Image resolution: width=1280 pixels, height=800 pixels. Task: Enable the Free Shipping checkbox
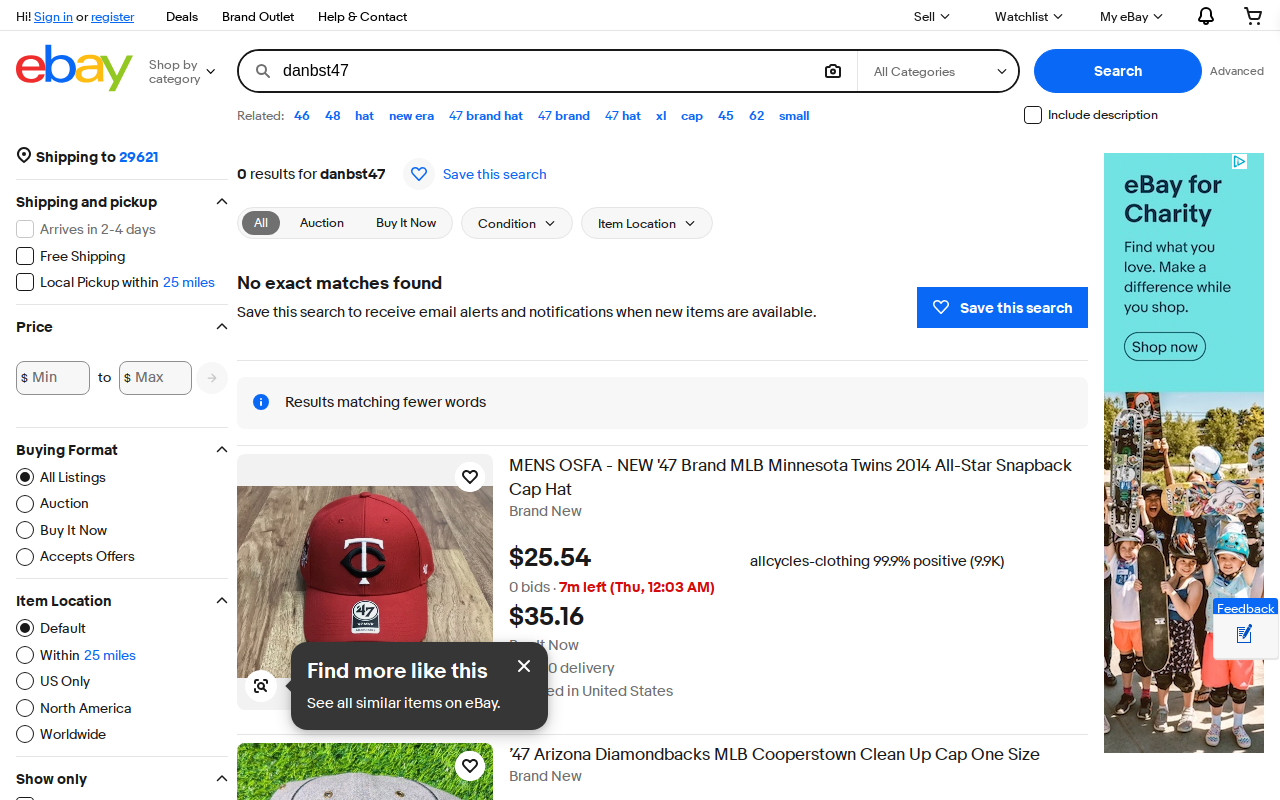coord(25,256)
